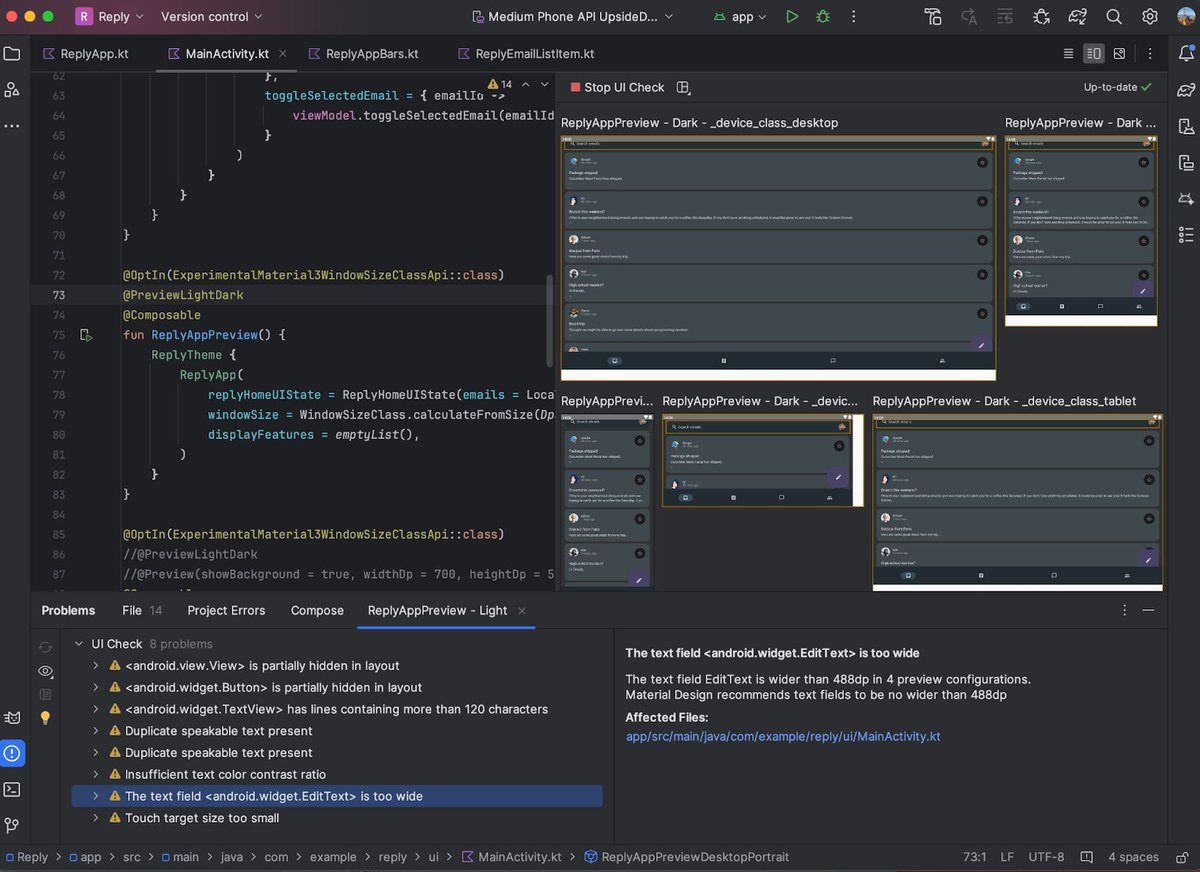This screenshot has width=1200, height=872.
Task: Click the Build hammer icon
Action: 933,17
